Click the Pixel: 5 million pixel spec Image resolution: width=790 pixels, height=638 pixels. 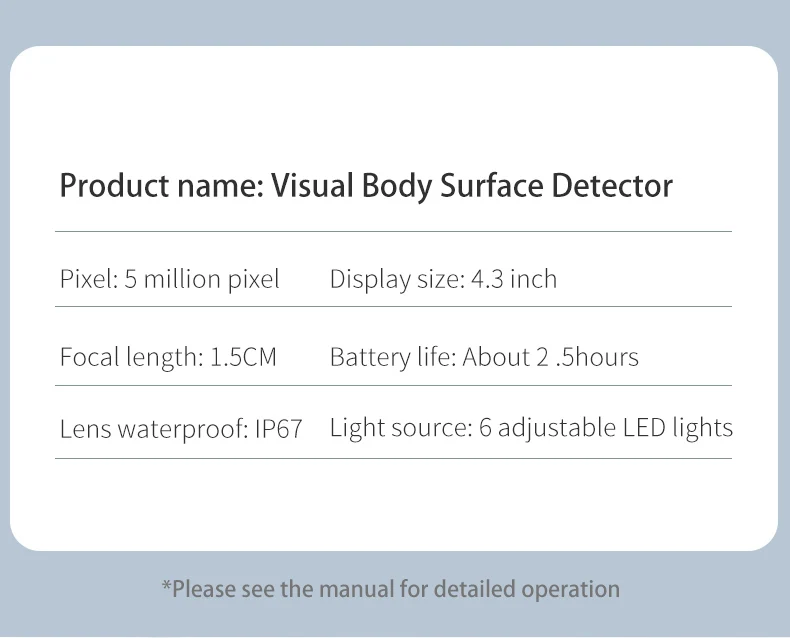pos(170,280)
